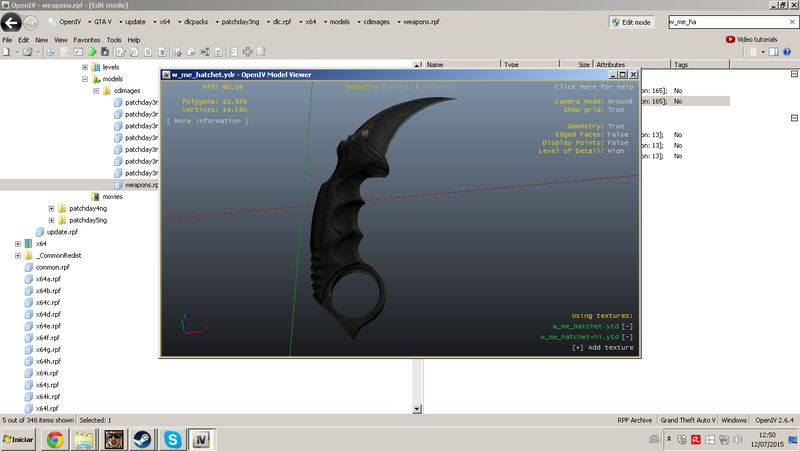Click the More information link in viewer
This screenshot has width=800, height=452.
pyautogui.click(x=208, y=120)
